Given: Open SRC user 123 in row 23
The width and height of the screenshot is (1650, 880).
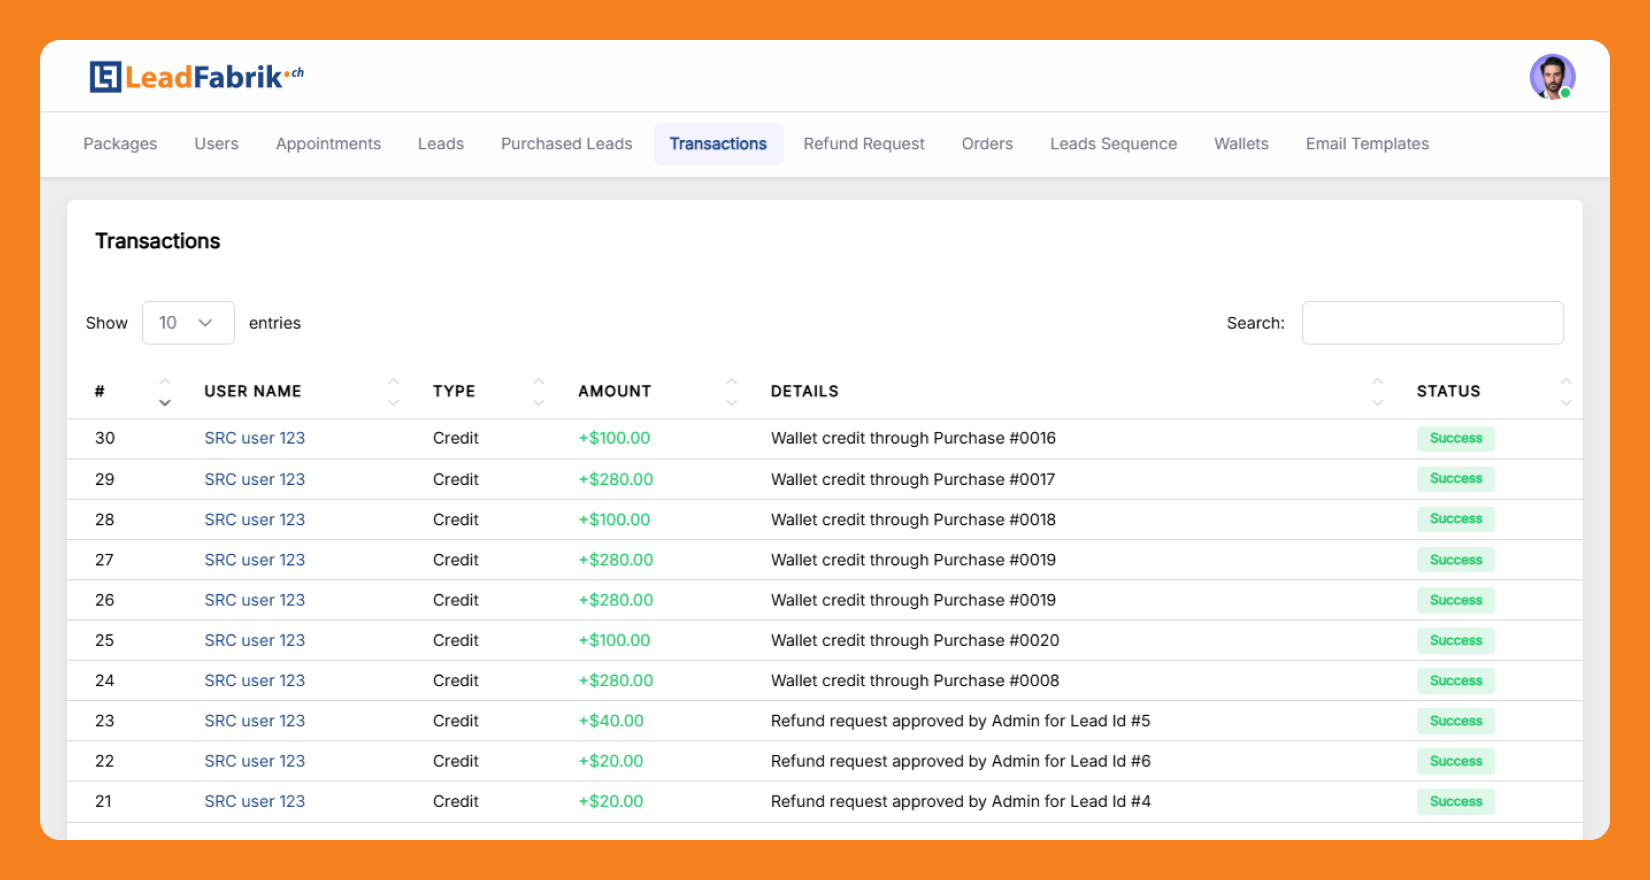Looking at the screenshot, I should coord(255,721).
